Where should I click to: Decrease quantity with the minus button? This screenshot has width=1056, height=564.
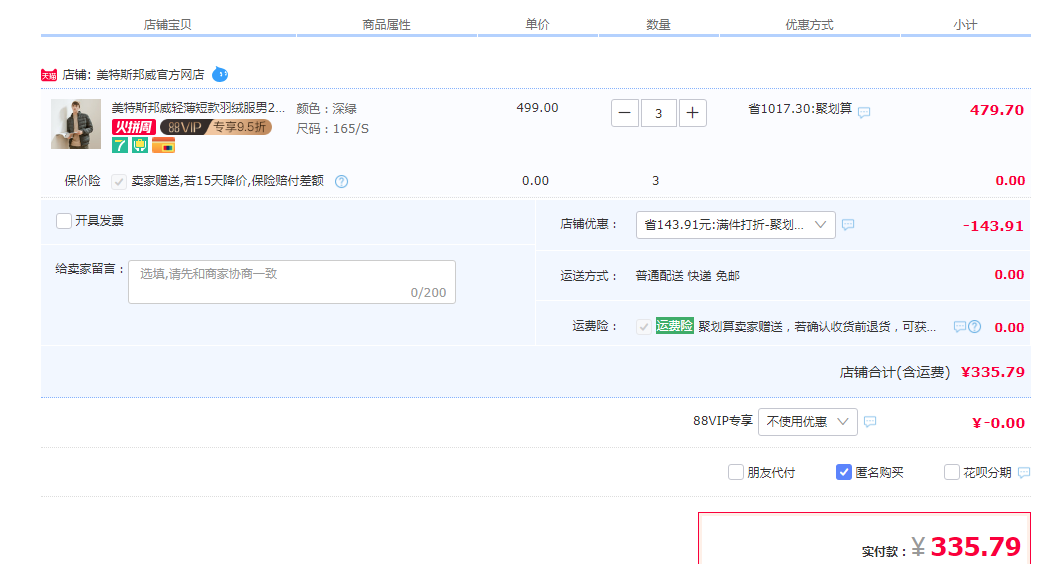tap(625, 113)
